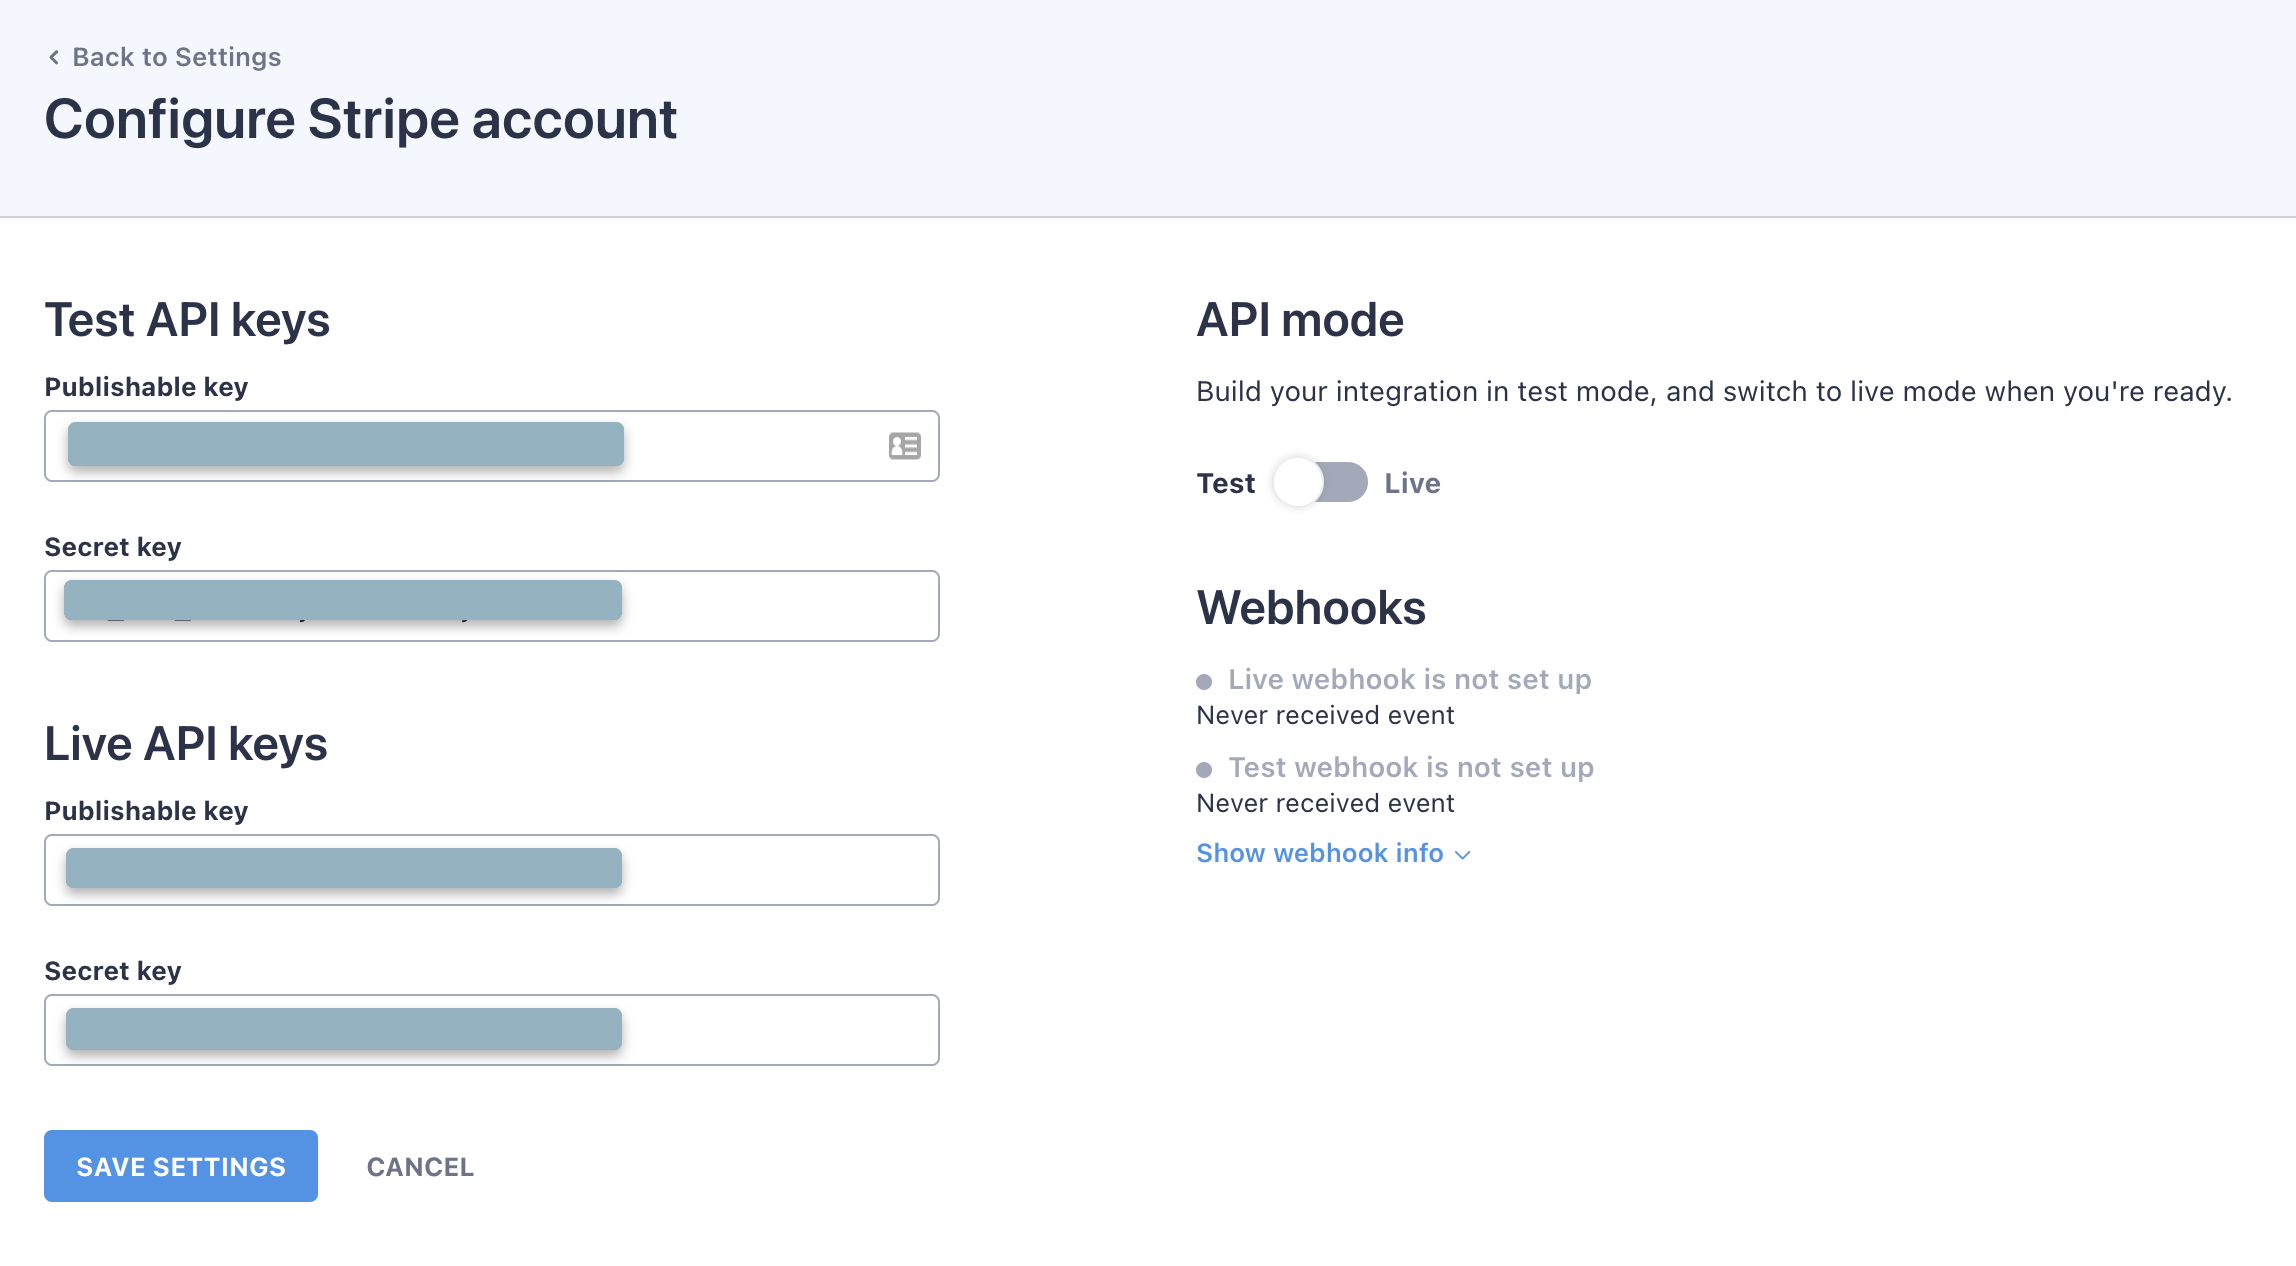2296x1266 pixels.
Task: Click the CANCEL button
Action: coord(420,1167)
